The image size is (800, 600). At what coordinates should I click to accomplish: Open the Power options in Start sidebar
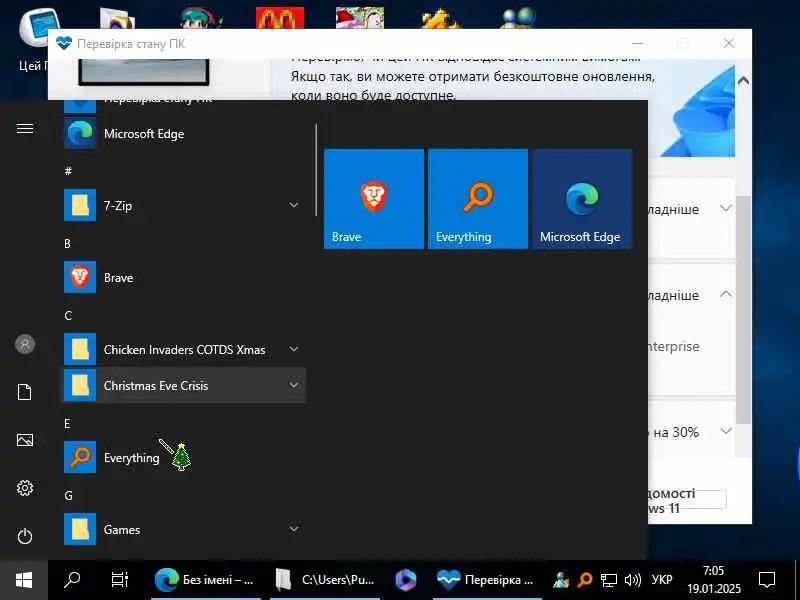(24, 536)
